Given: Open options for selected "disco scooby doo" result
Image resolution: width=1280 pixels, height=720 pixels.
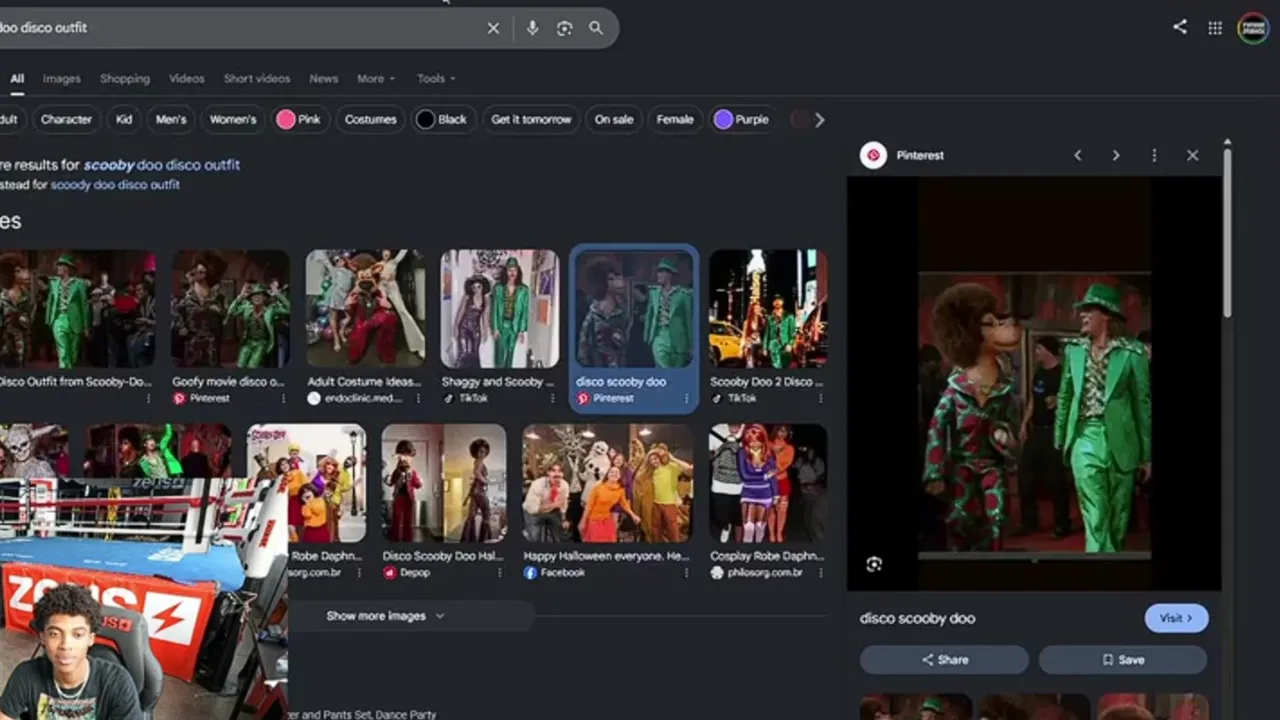Looking at the screenshot, I should pos(686,398).
